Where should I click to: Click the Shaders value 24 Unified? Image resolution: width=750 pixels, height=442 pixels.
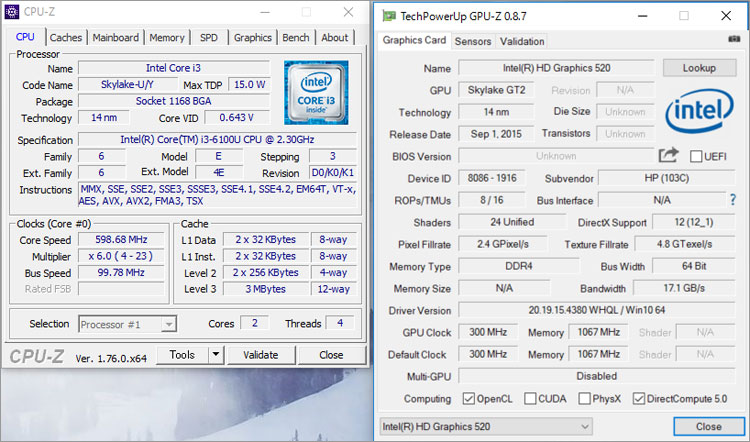(x=512, y=222)
